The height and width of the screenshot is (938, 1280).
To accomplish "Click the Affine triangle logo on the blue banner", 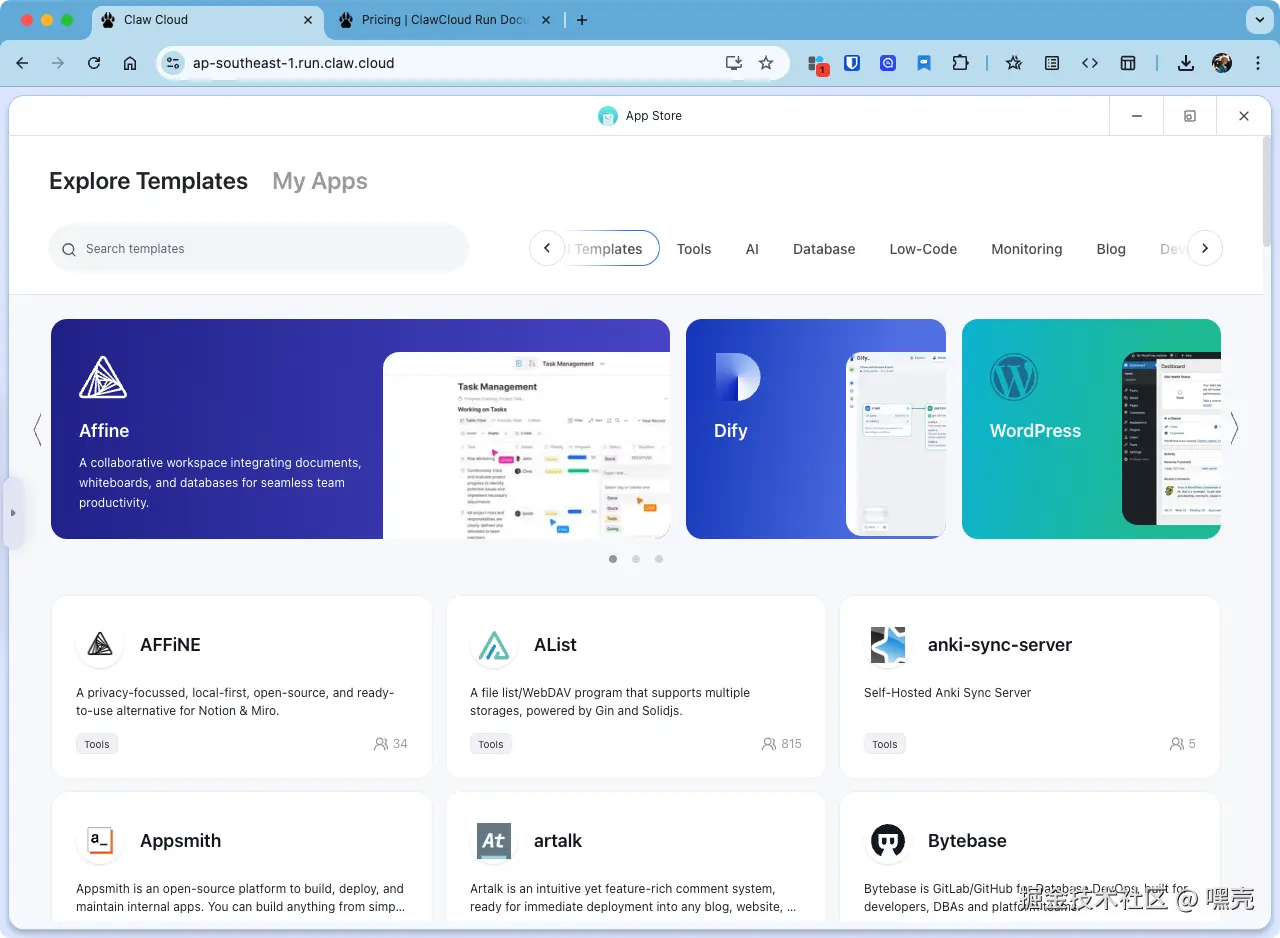I will 102,377.
